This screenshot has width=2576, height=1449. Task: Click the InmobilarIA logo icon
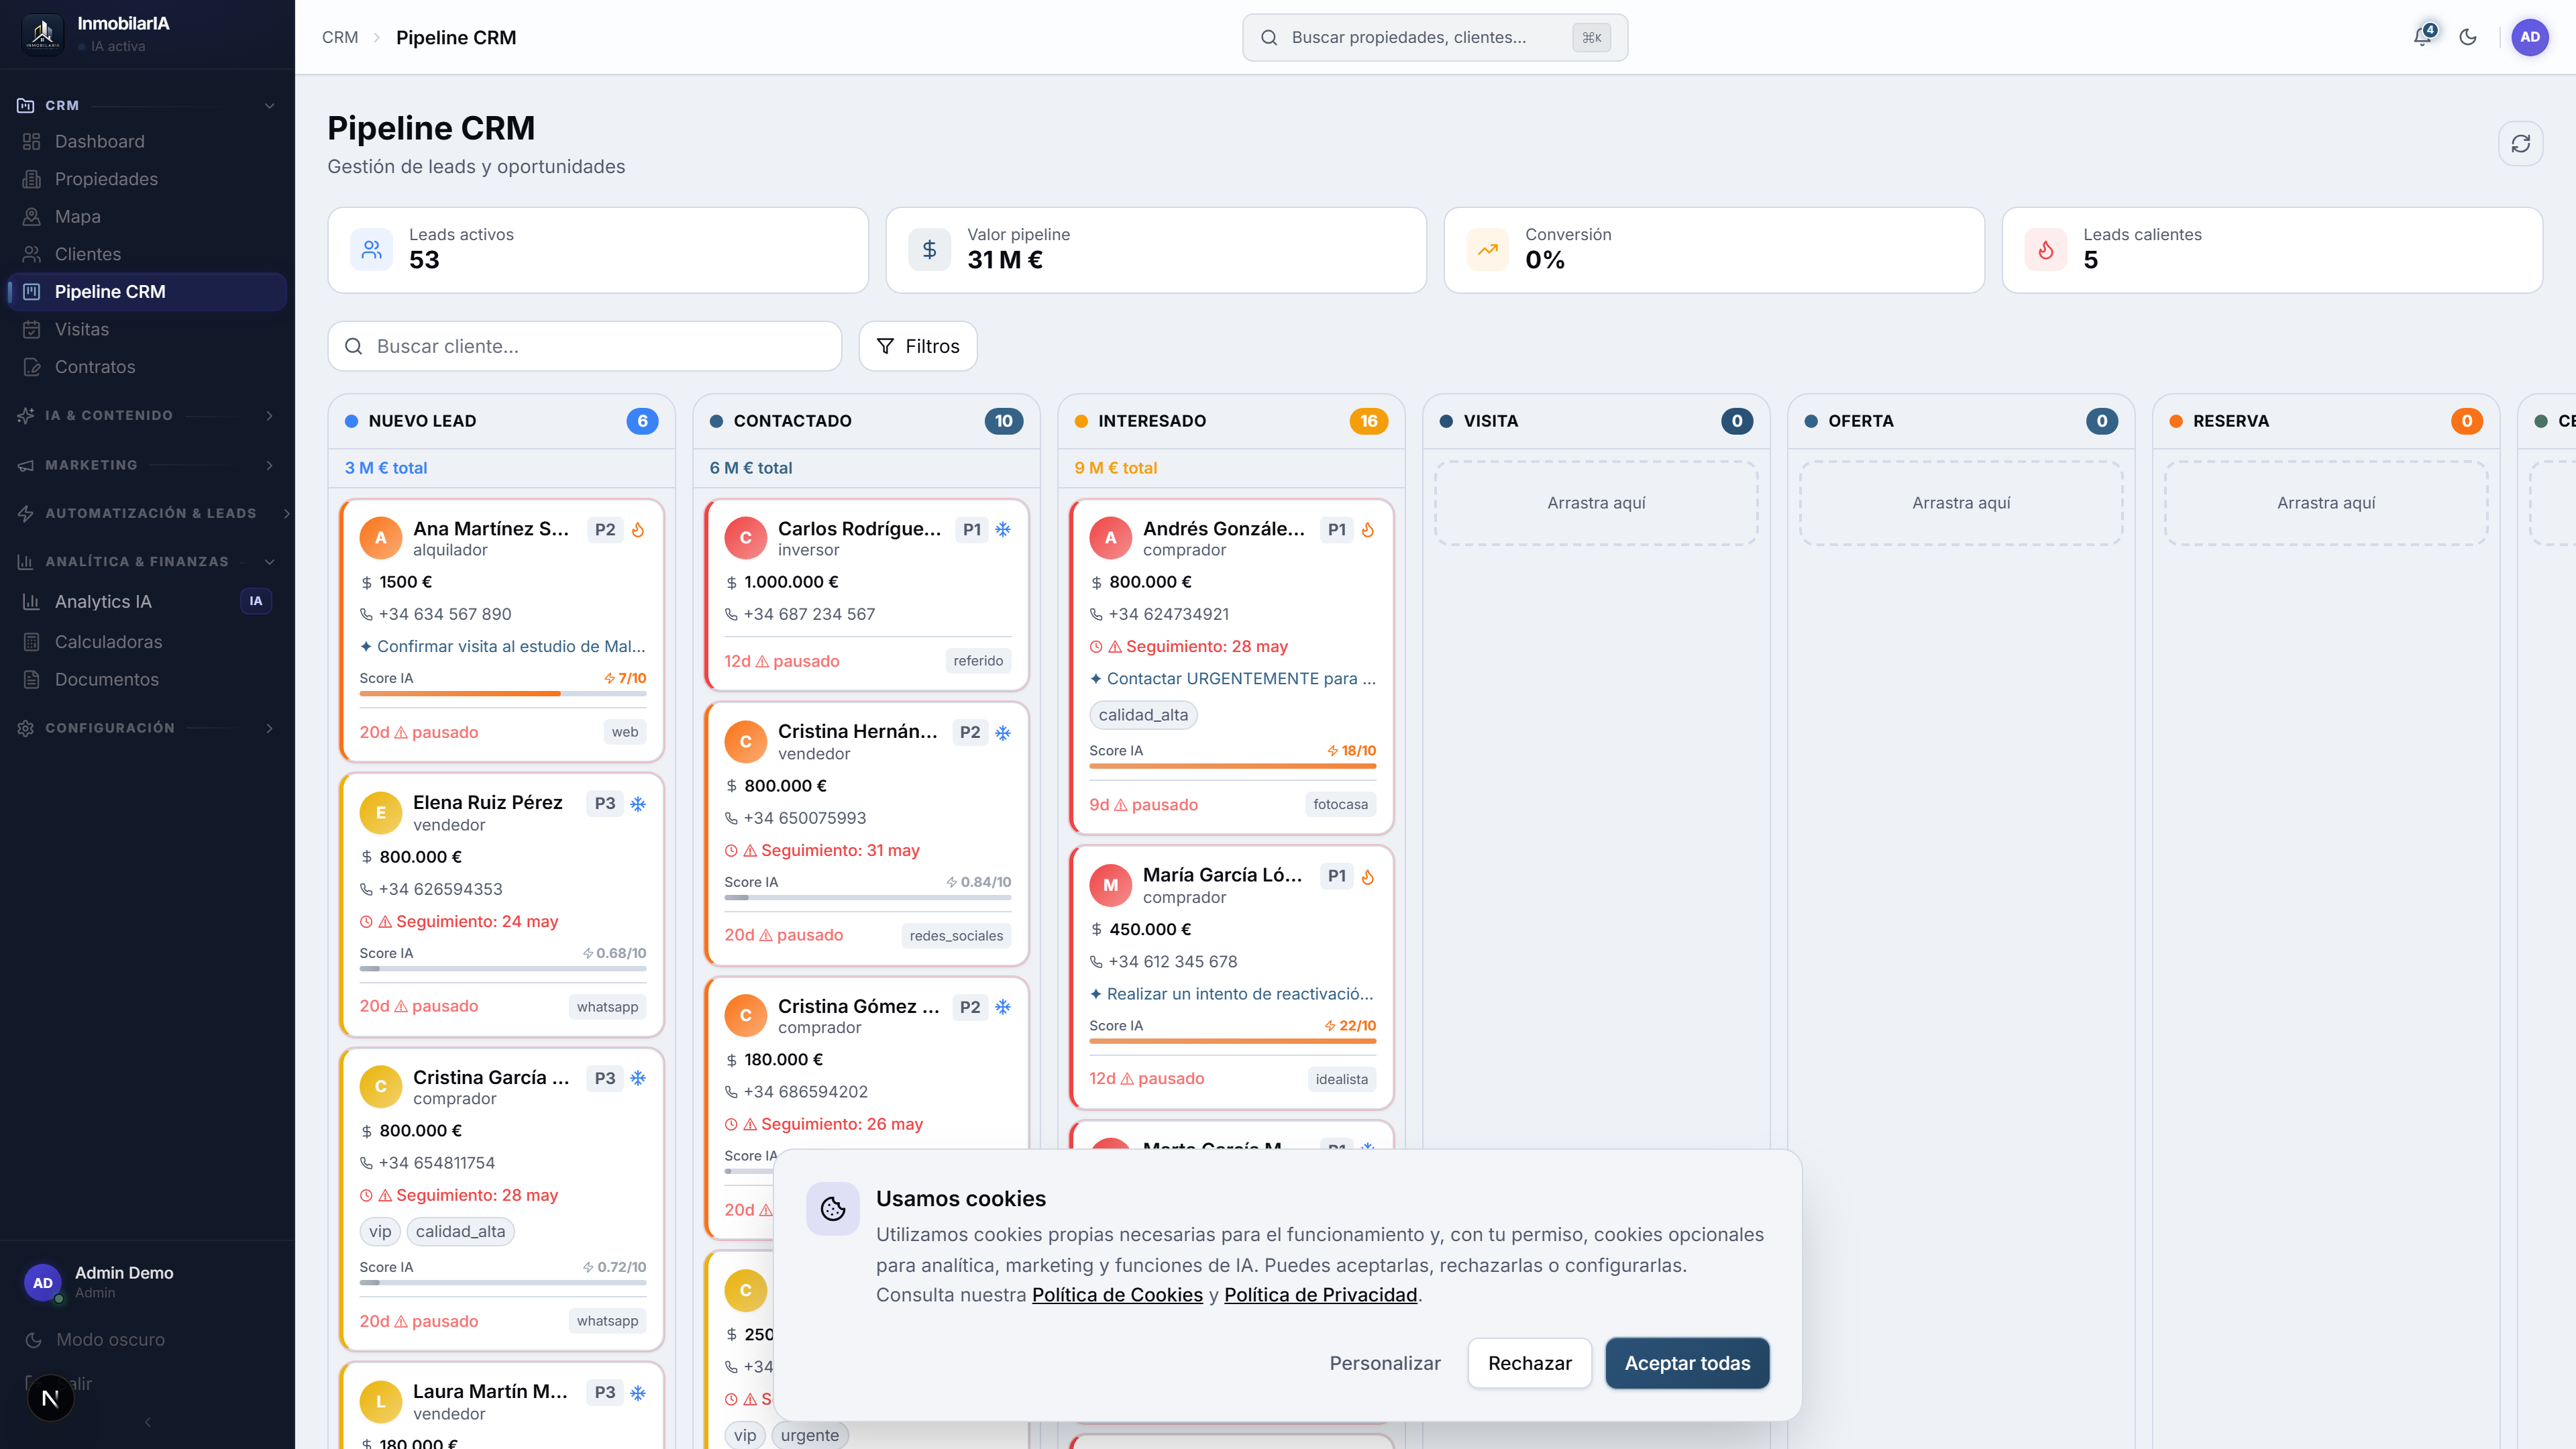tap(42, 34)
